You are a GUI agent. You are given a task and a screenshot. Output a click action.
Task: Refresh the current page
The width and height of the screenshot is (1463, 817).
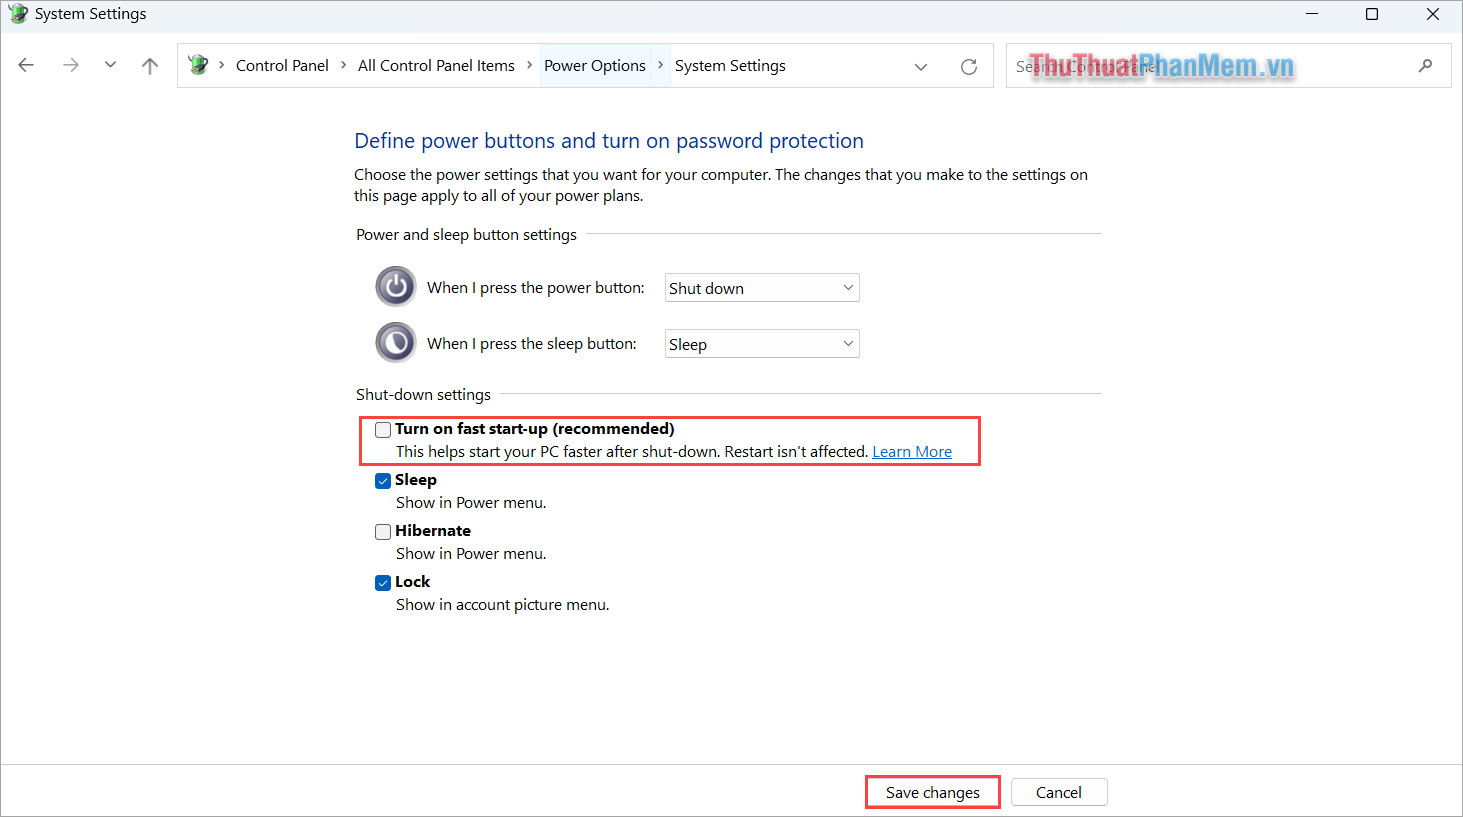[968, 65]
